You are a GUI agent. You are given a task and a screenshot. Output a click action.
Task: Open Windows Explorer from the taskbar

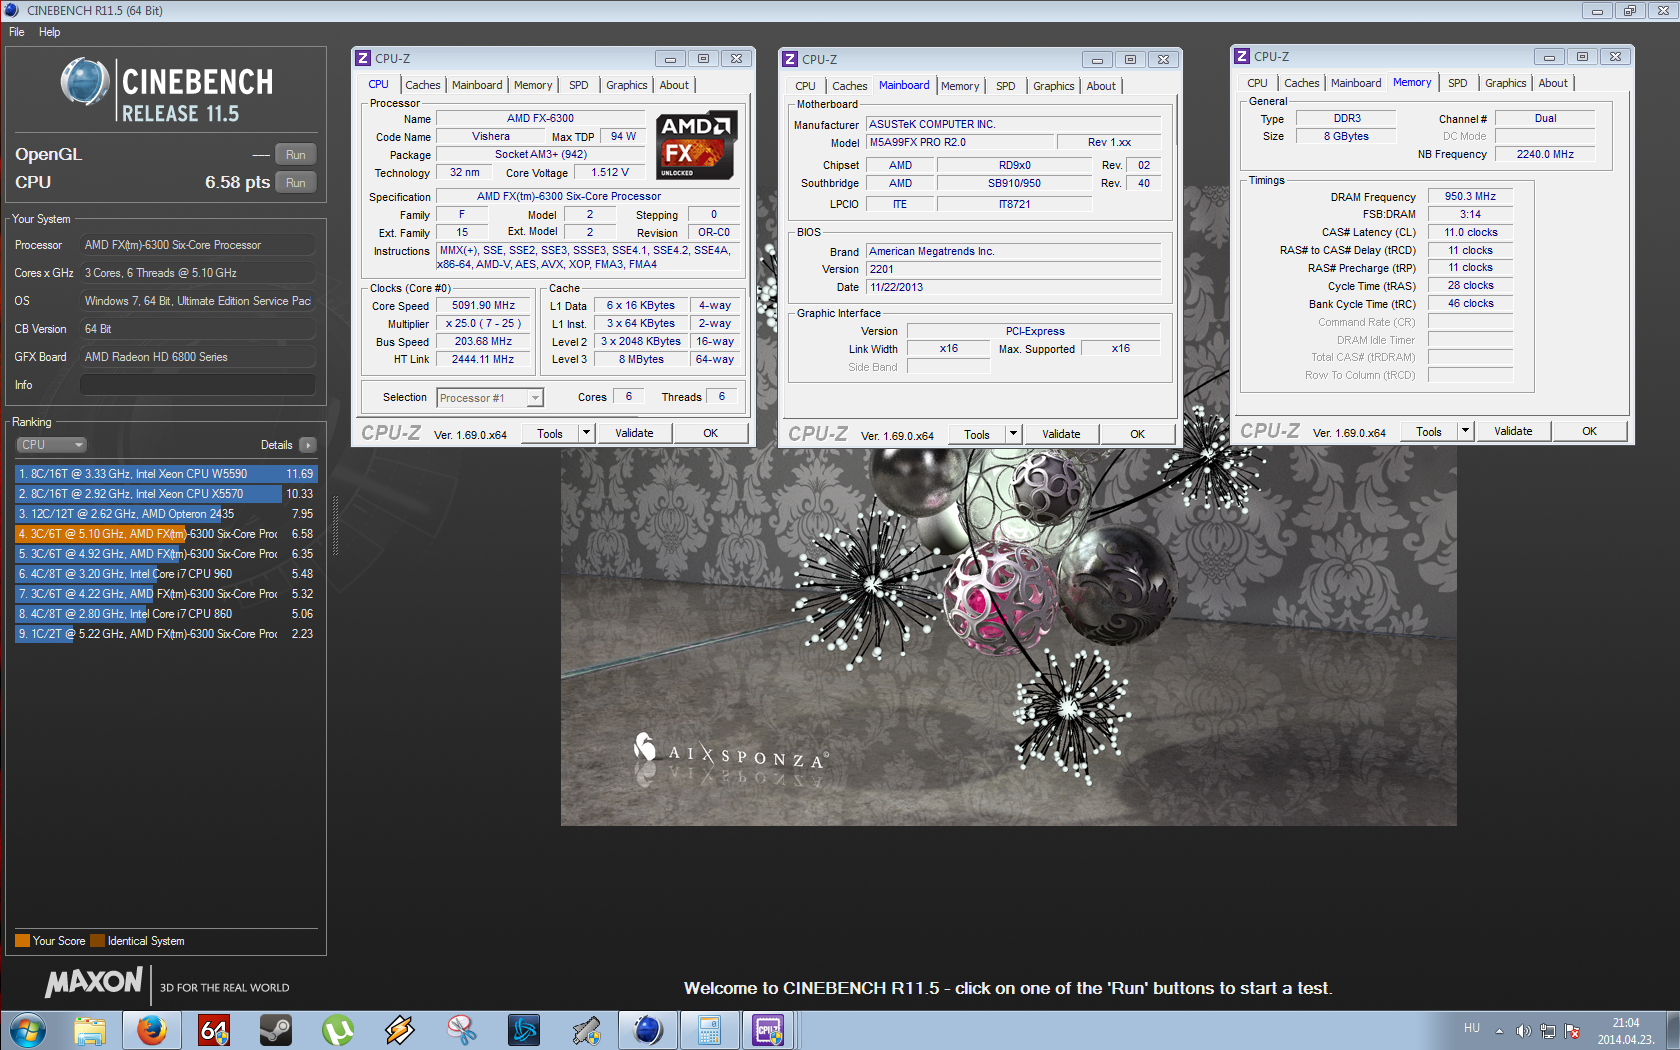point(90,1030)
